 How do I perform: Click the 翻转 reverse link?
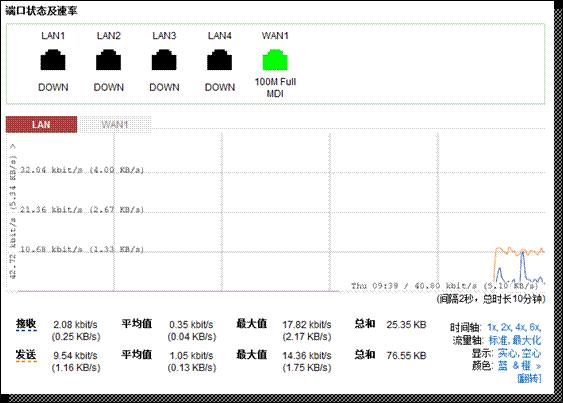pyautogui.click(x=529, y=378)
